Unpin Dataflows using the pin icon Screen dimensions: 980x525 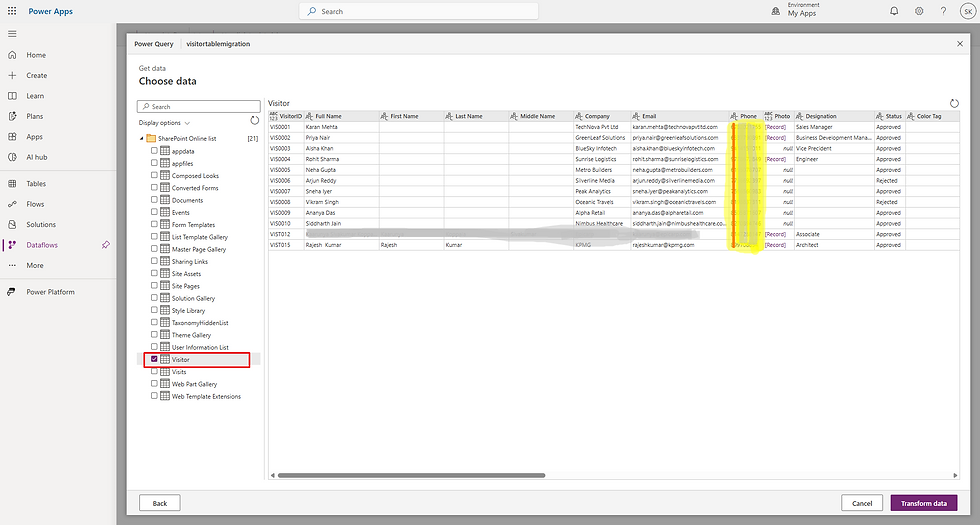pyautogui.click(x=106, y=245)
